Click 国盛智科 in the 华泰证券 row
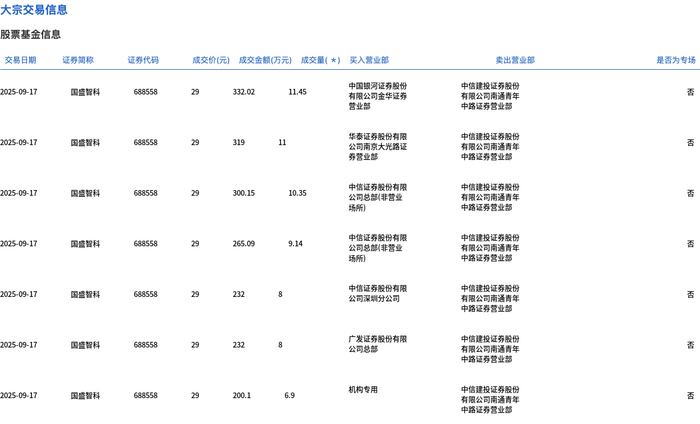 [85, 142]
